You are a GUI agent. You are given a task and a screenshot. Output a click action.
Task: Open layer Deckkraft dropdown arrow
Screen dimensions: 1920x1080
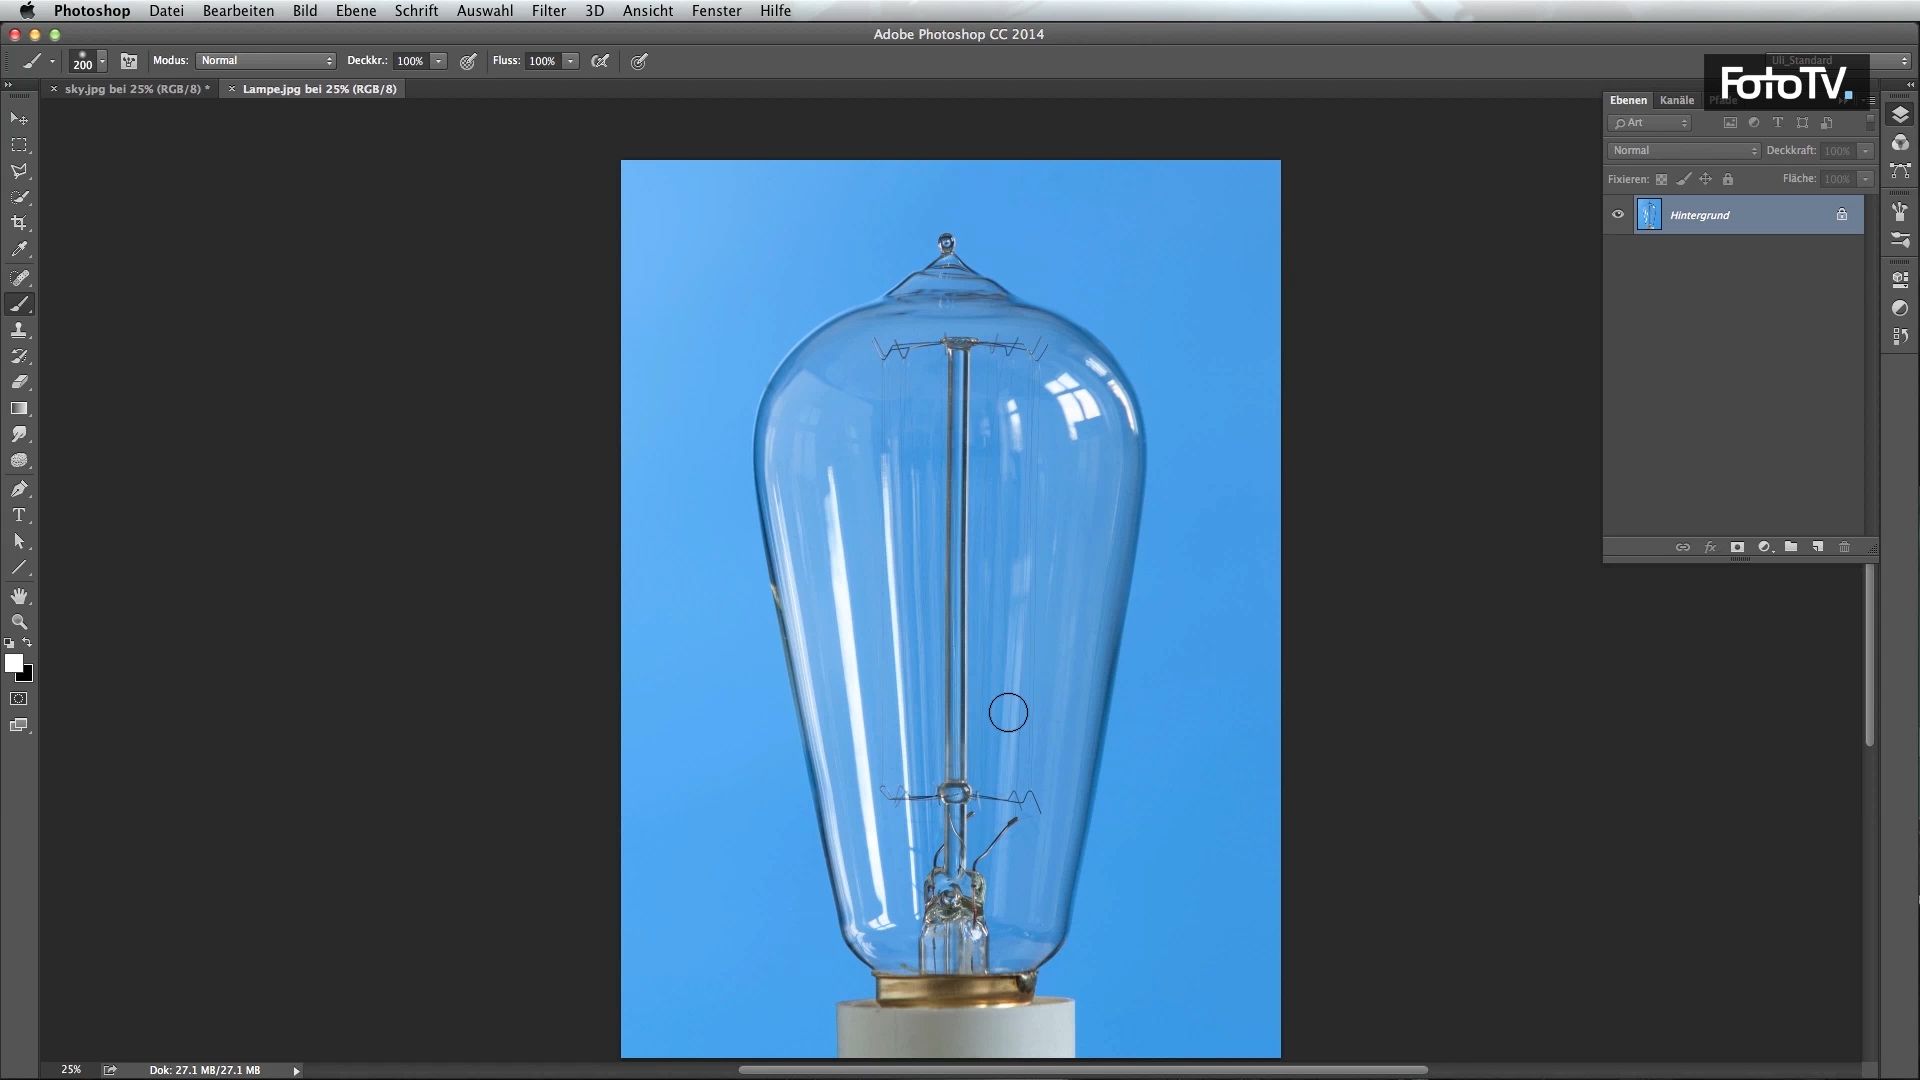(x=1865, y=151)
